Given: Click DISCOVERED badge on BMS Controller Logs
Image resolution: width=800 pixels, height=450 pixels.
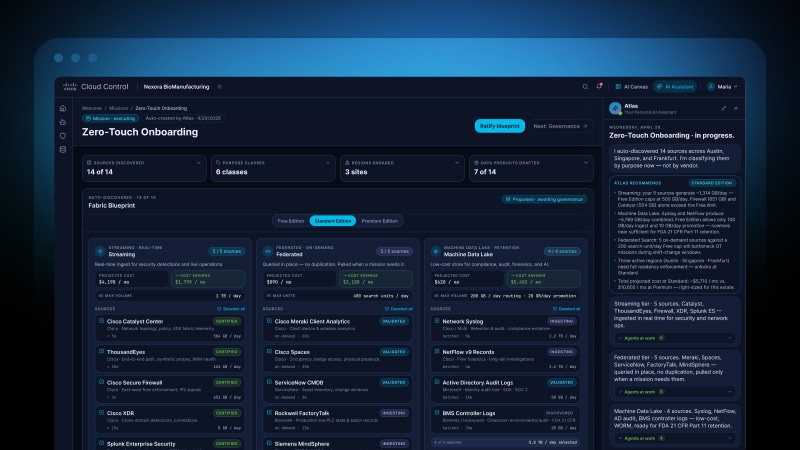Looking at the screenshot, I should (559, 413).
